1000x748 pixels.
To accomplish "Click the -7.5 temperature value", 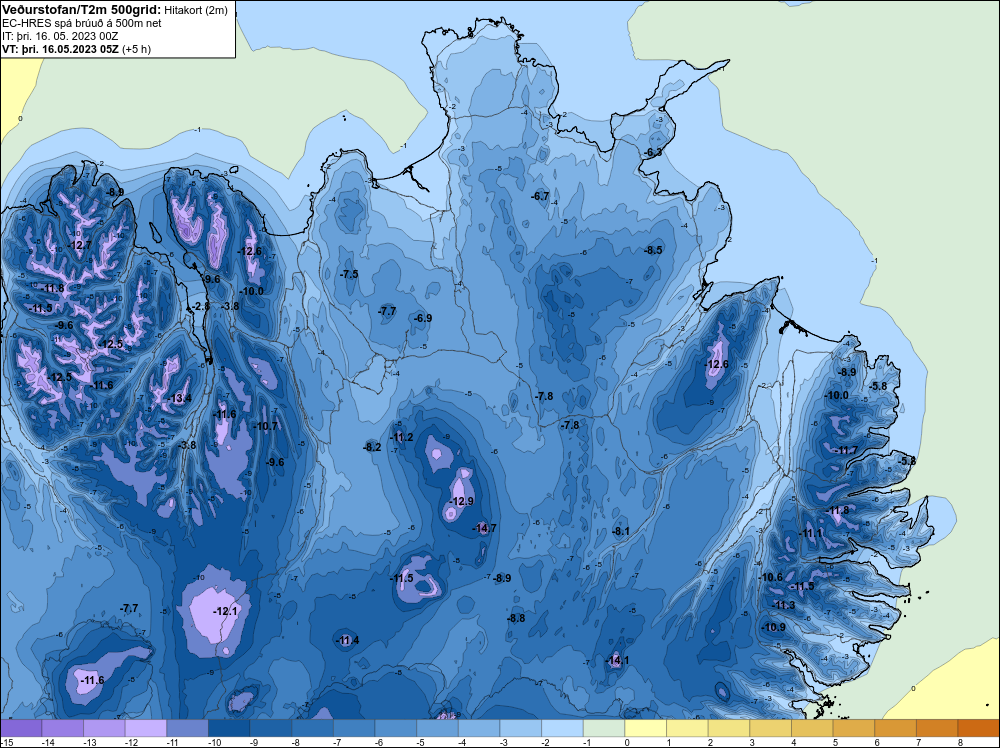I will [x=349, y=274].
